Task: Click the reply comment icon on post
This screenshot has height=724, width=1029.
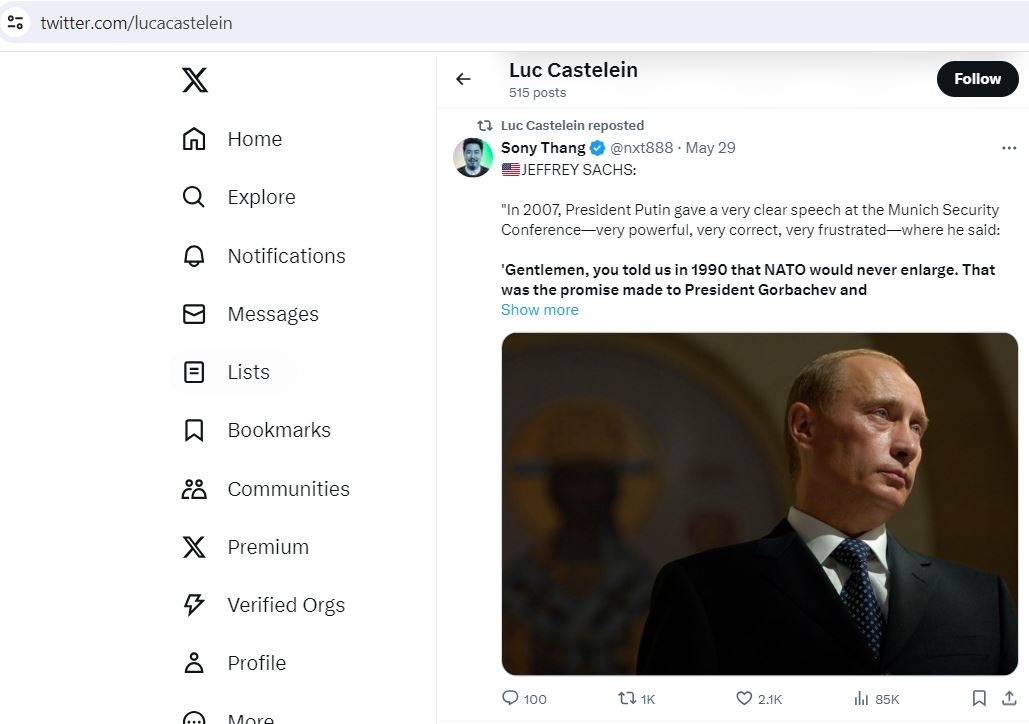Action: (510, 698)
